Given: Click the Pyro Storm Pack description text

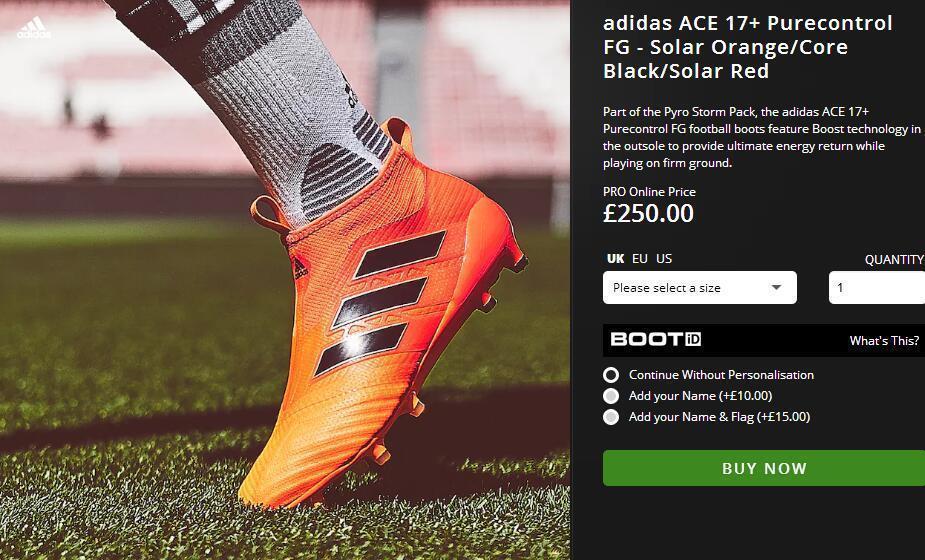Looking at the screenshot, I should pos(762,137).
